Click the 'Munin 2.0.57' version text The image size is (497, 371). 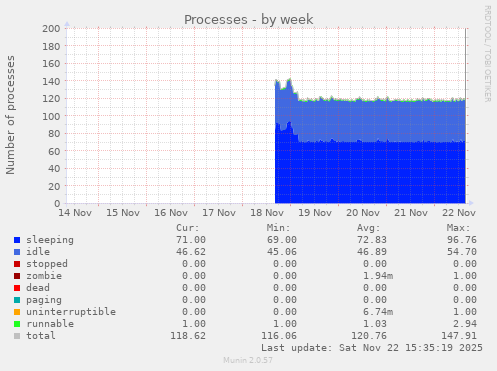248,360
